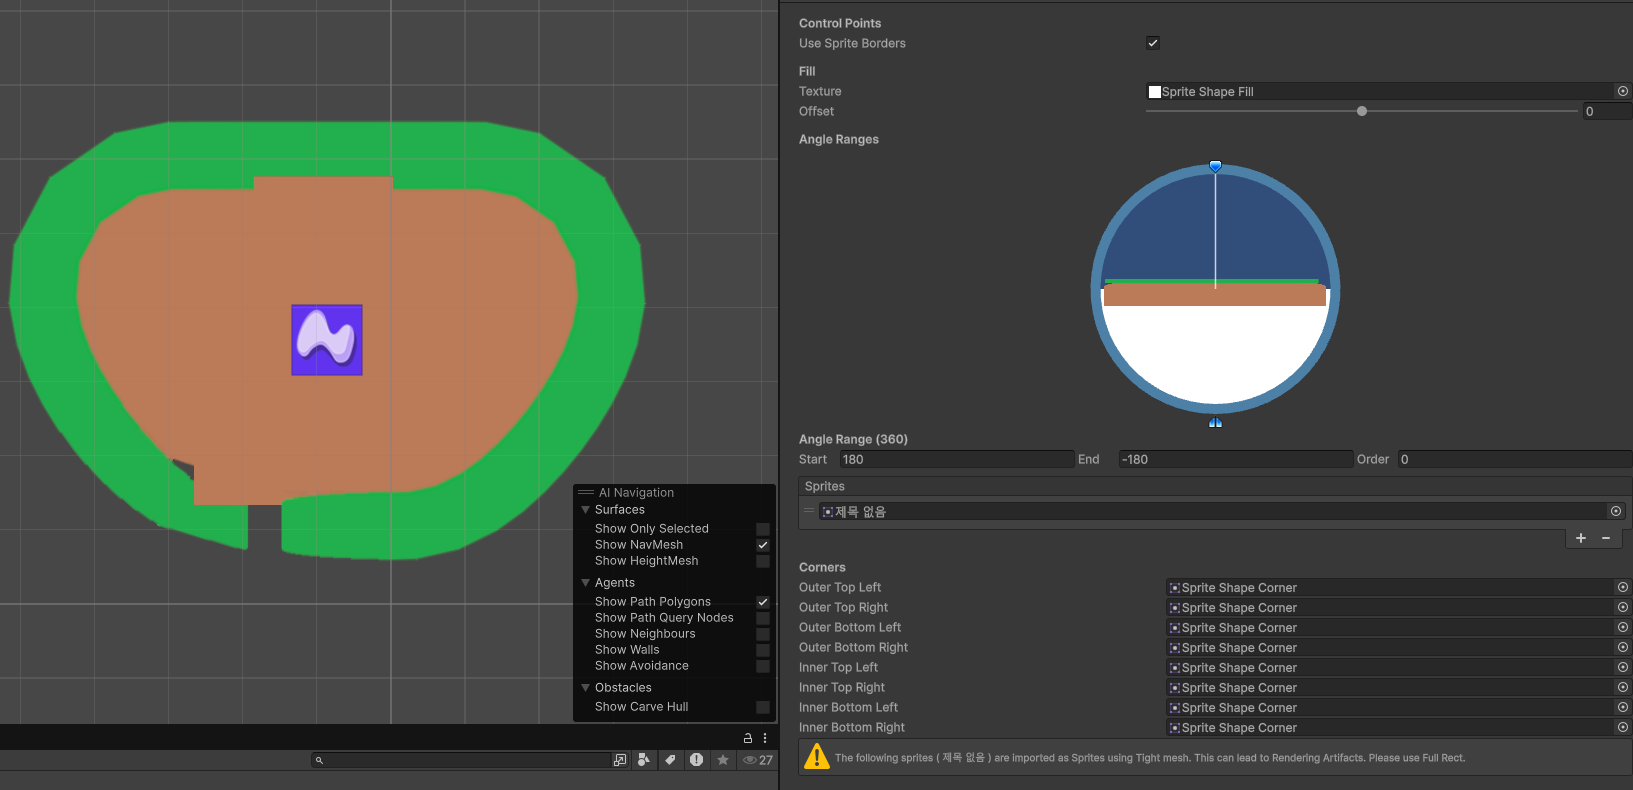This screenshot has width=1633, height=790.
Task: Open picker for Inner Bottom Left corner
Action: click(1623, 707)
